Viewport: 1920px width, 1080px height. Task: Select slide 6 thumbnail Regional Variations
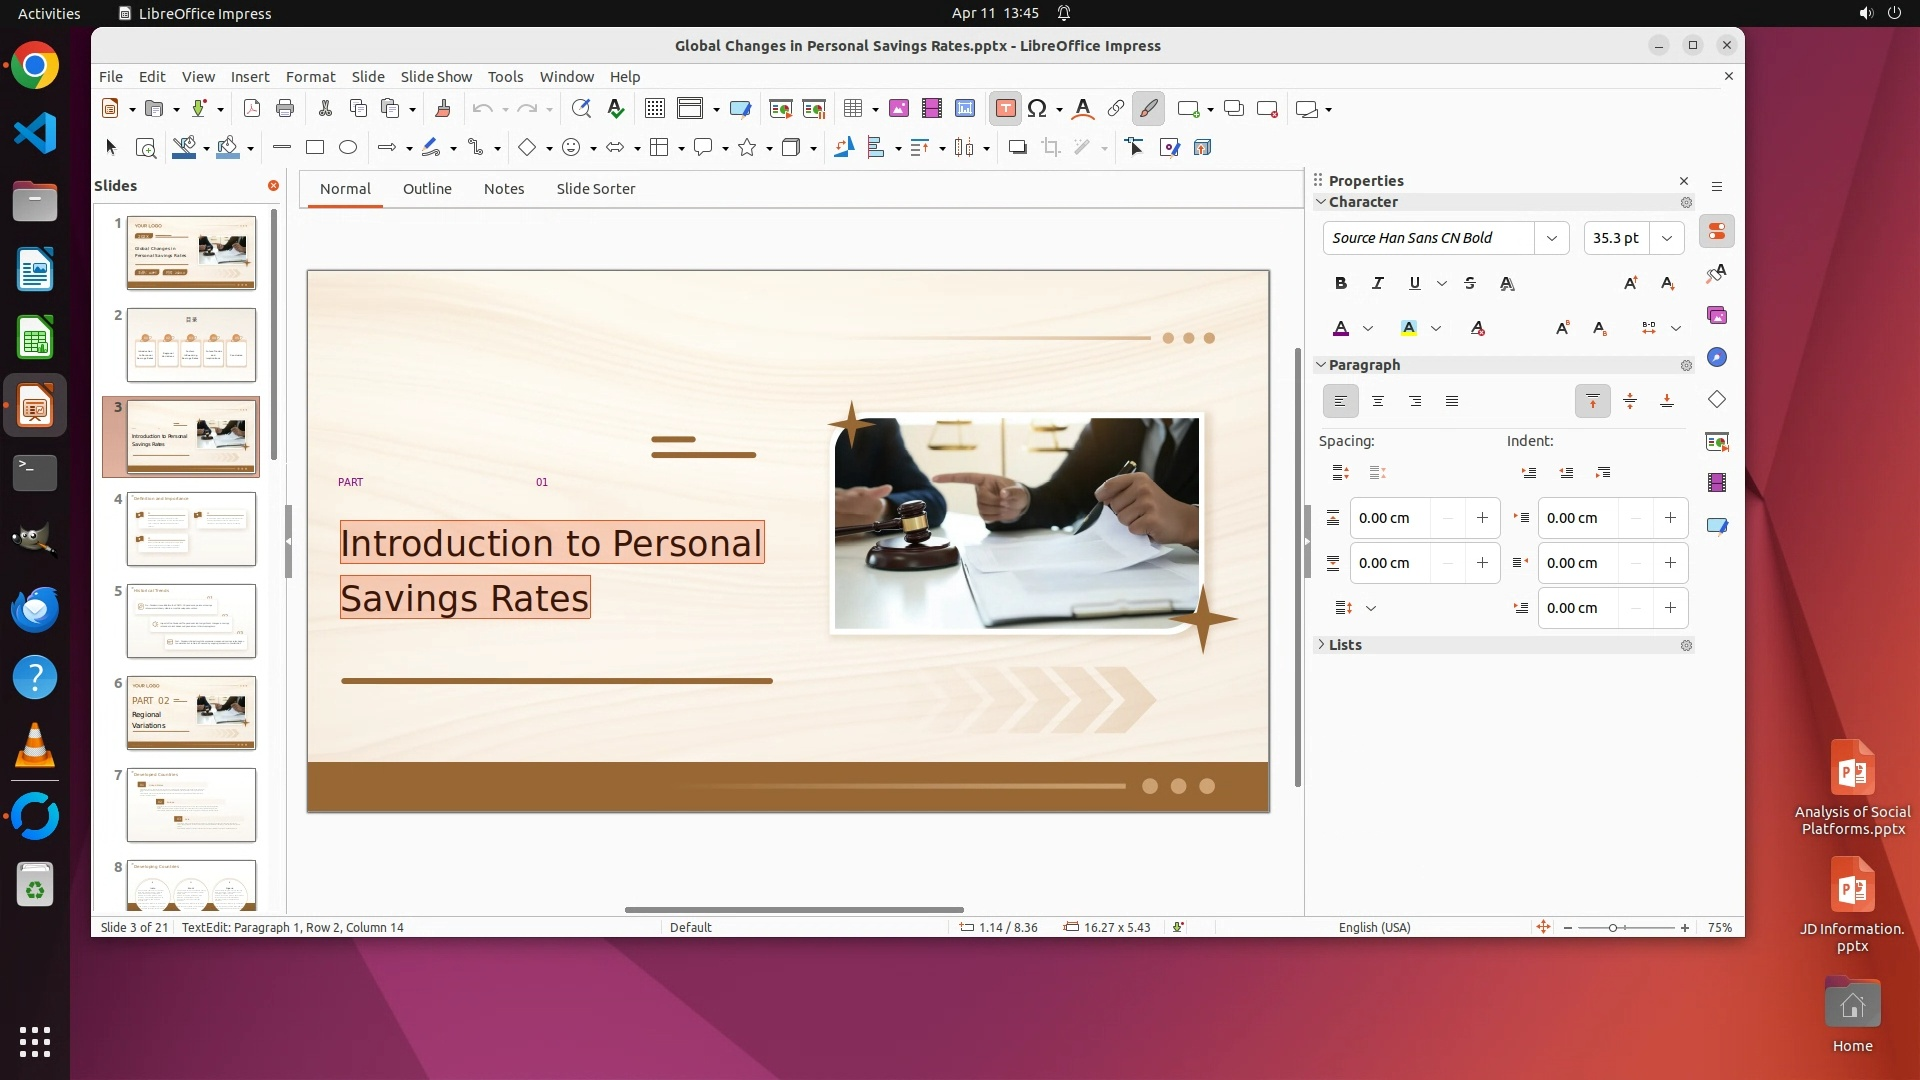191,713
